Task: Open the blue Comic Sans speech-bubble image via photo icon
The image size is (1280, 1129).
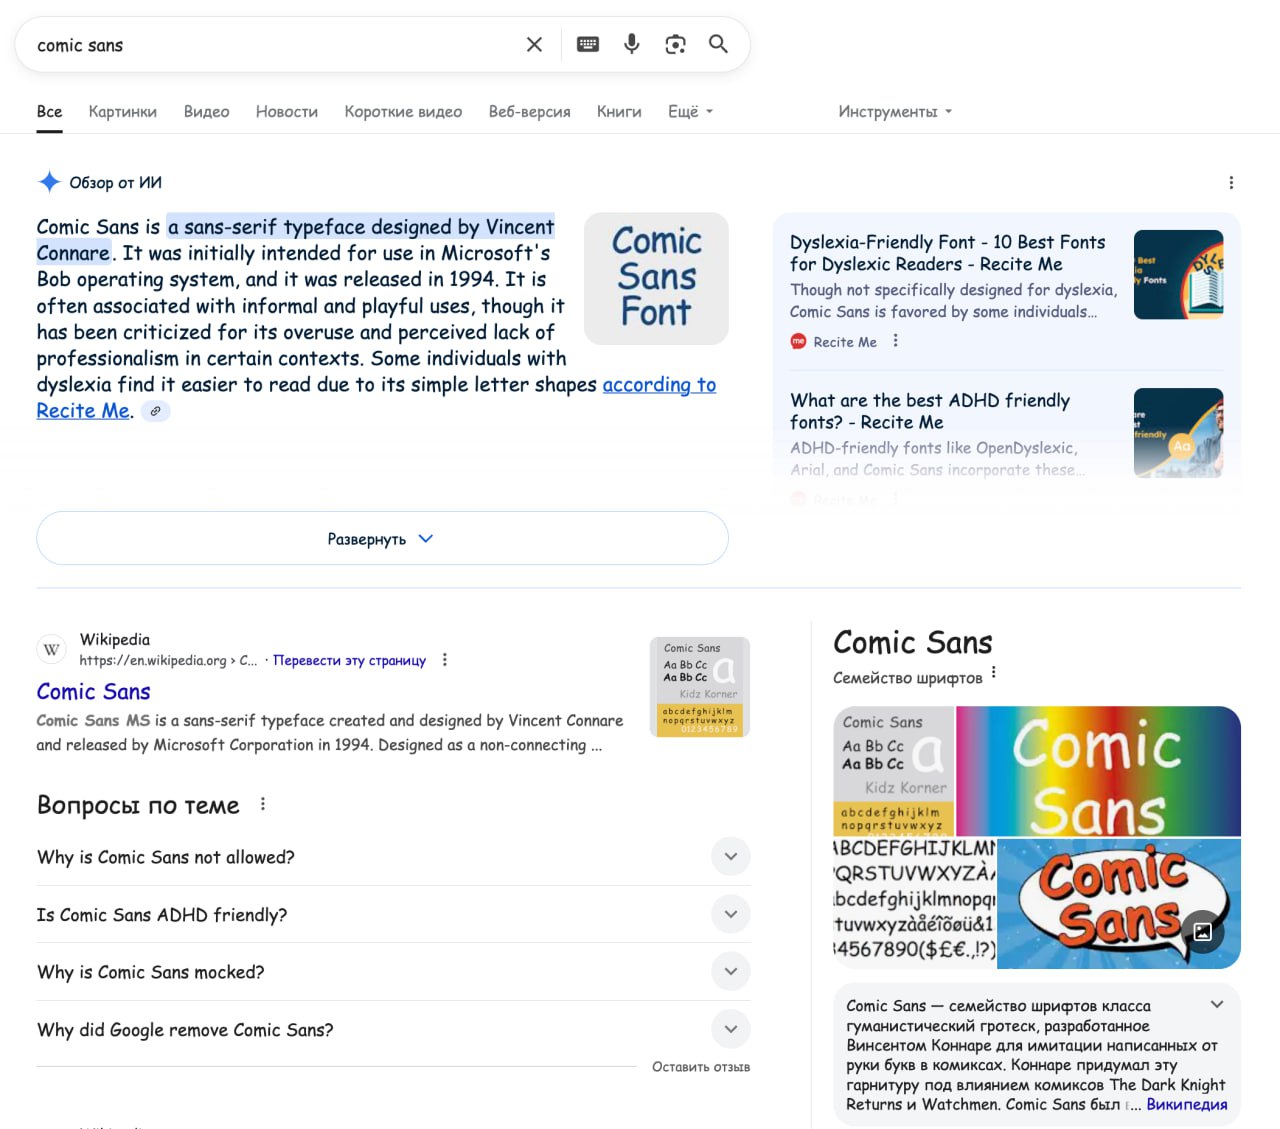Action: tap(1204, 932)
